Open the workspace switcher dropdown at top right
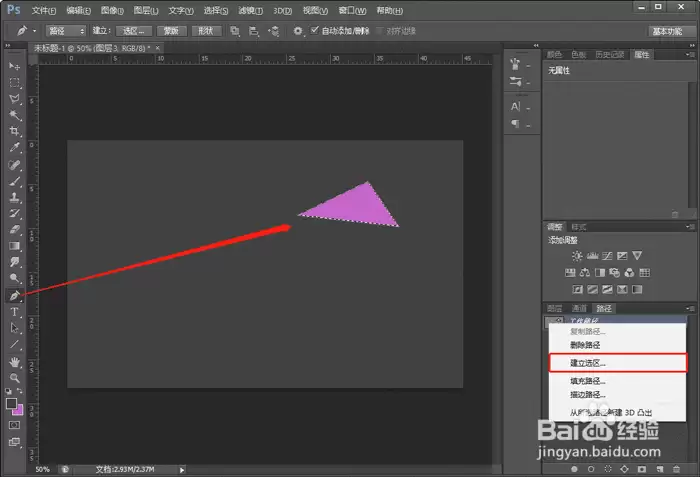Image resolution: width=700 pixels, height=477 pixels. [667, 31]
